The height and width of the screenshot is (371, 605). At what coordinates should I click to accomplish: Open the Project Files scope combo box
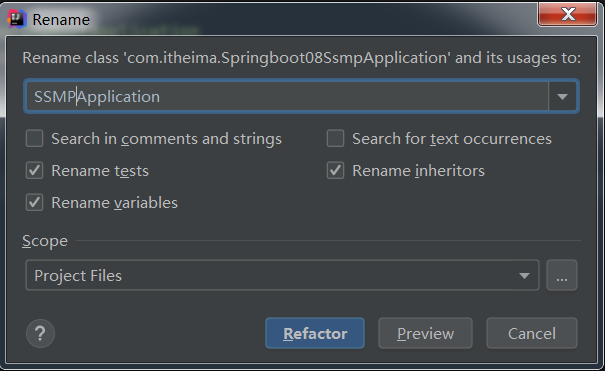tap(282, 275)
